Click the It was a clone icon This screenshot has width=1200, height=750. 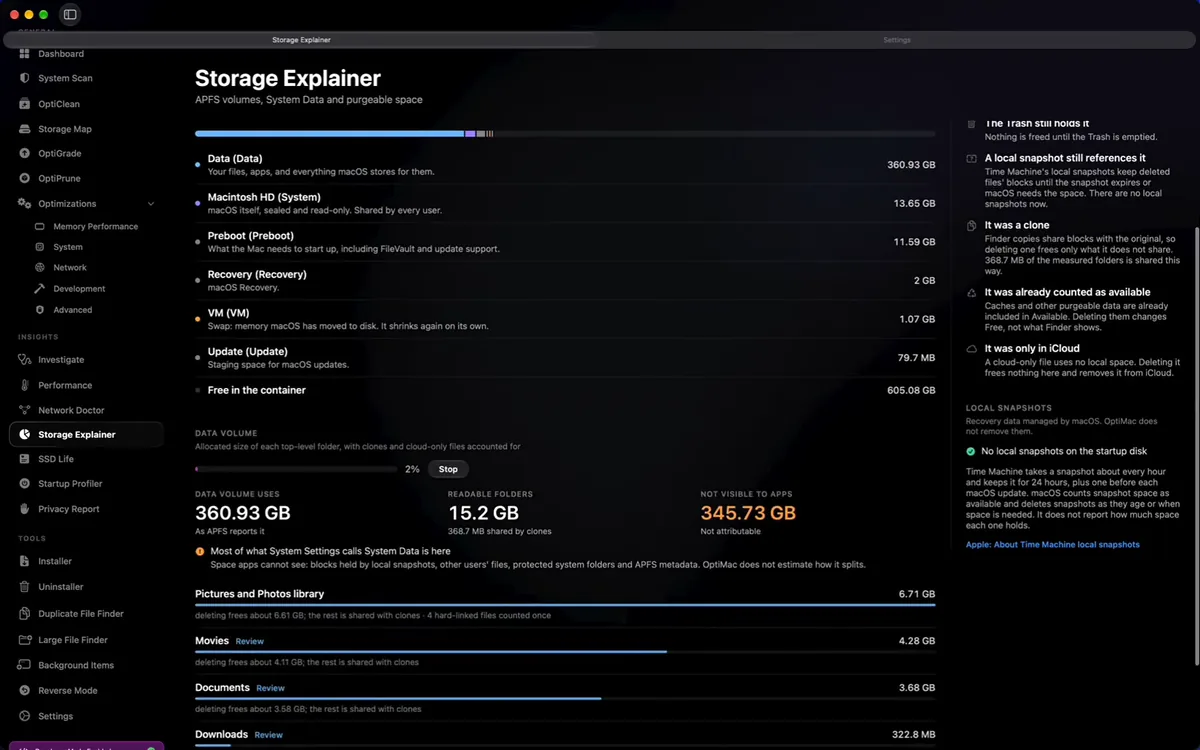click(972, 226)
